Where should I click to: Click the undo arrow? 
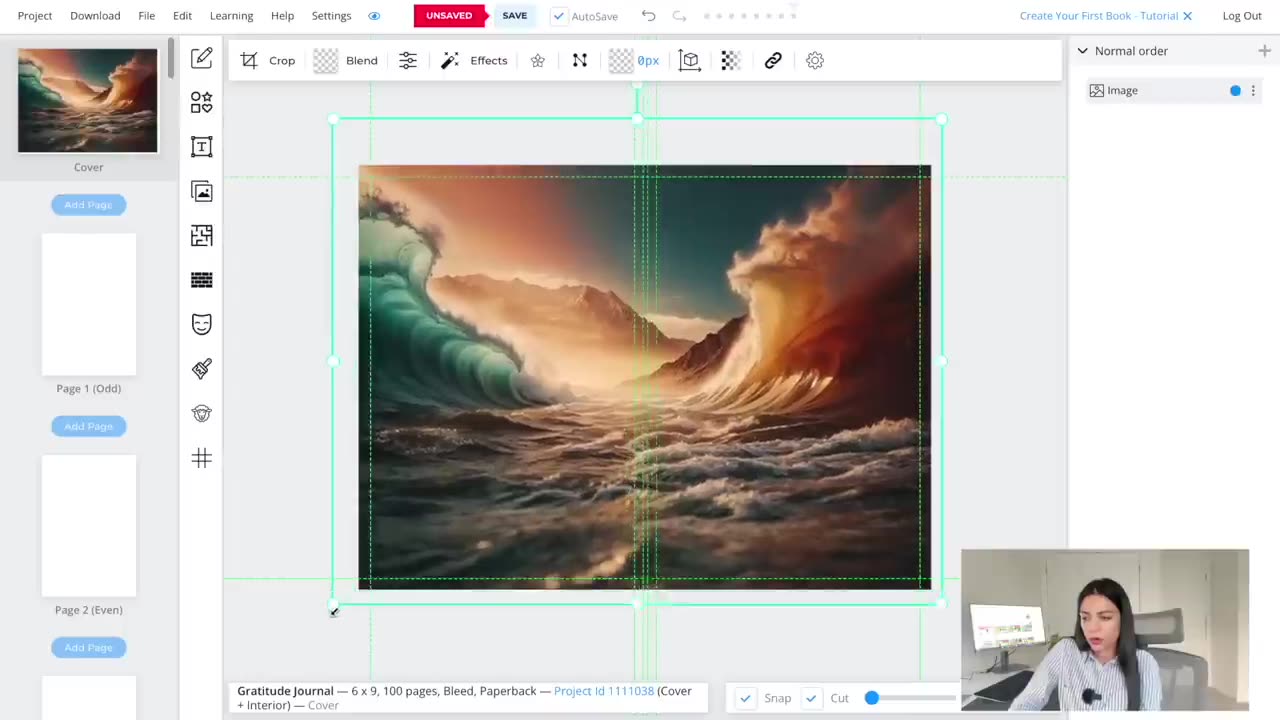pos(649,16)
